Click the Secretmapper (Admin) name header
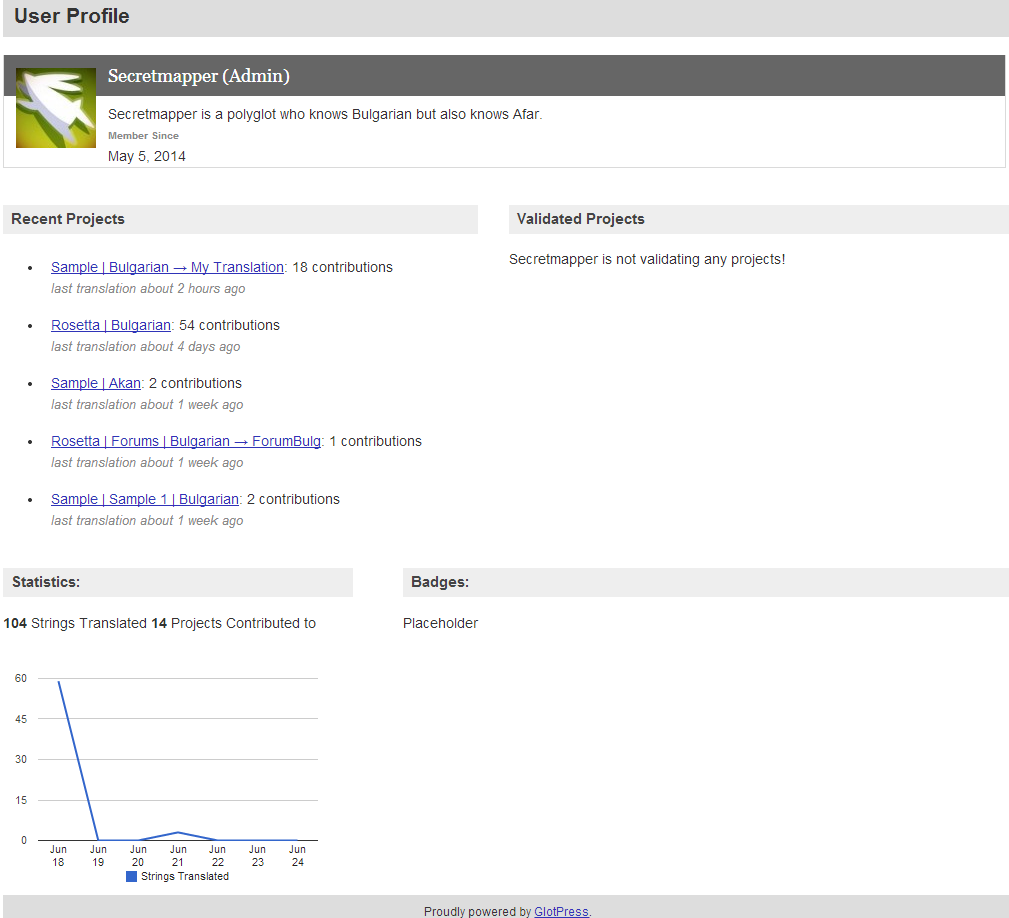Image resolution: width=1009 pixels, height=918 pixels. point(199,76)
